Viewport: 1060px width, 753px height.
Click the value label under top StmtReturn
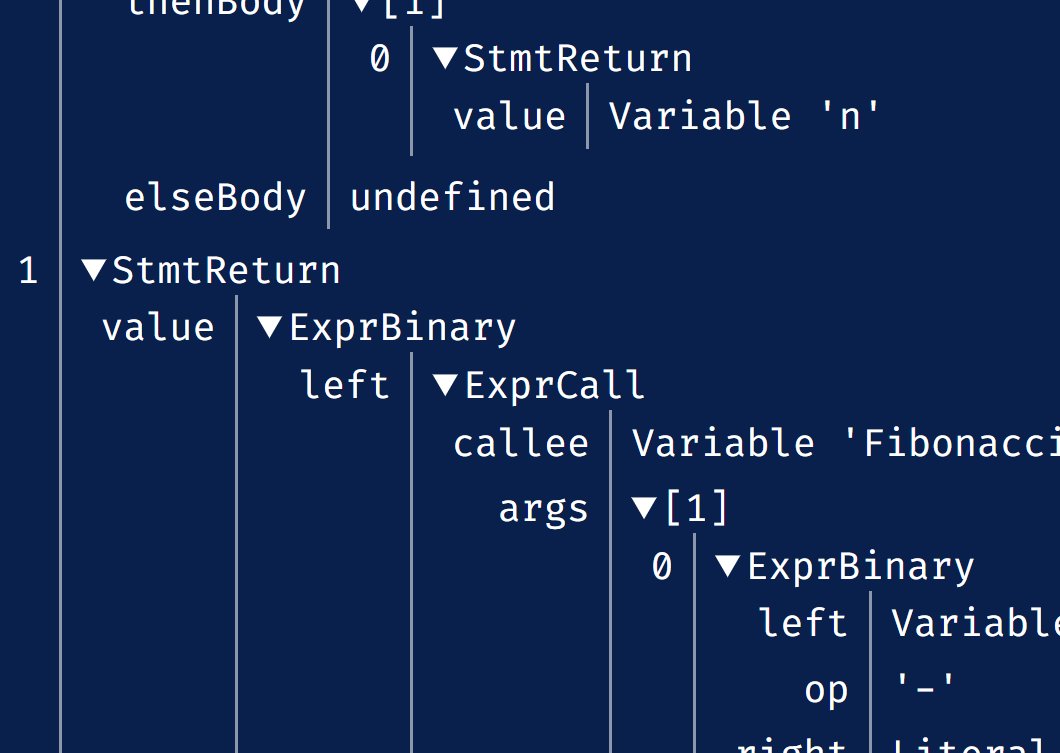(x=158, y=328)
